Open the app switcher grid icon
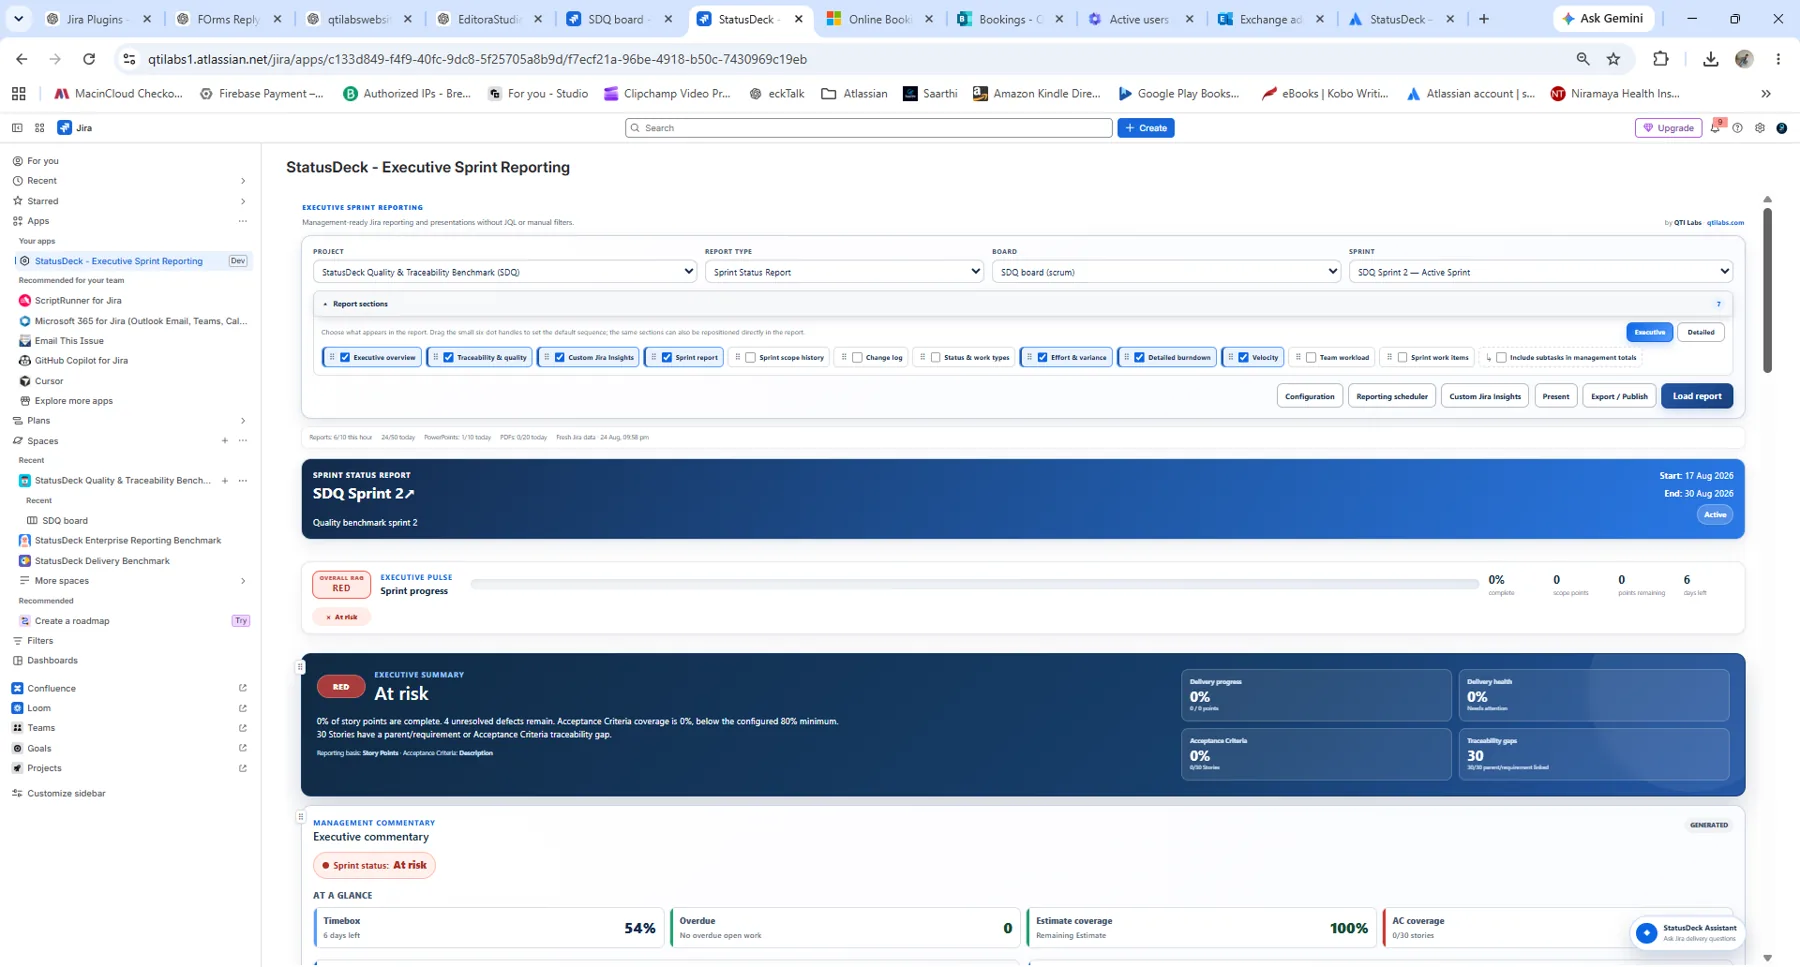 coord(40,128)
